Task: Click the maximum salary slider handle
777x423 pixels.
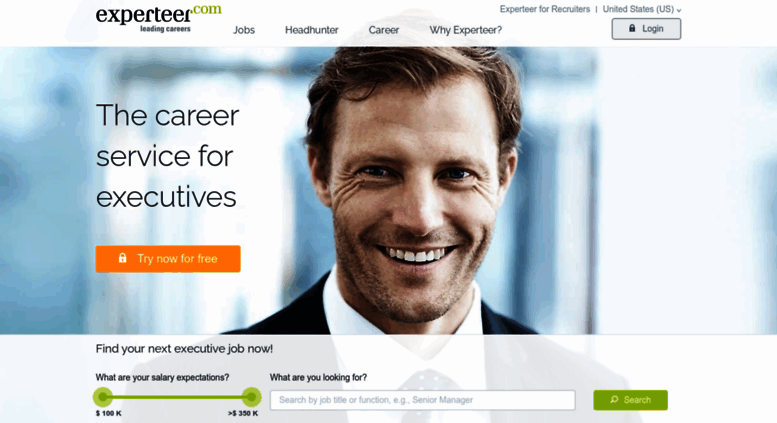Action: (251, 397)
